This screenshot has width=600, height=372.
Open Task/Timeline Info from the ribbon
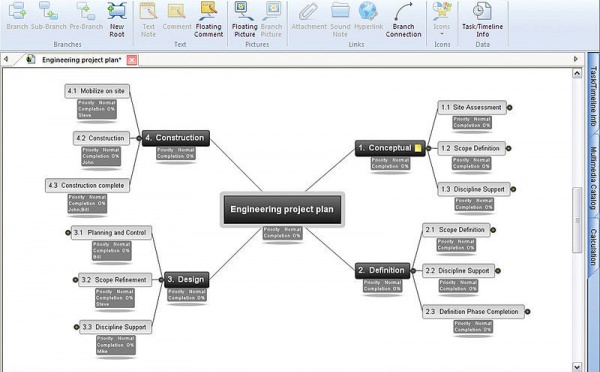[x=482, y=20]
